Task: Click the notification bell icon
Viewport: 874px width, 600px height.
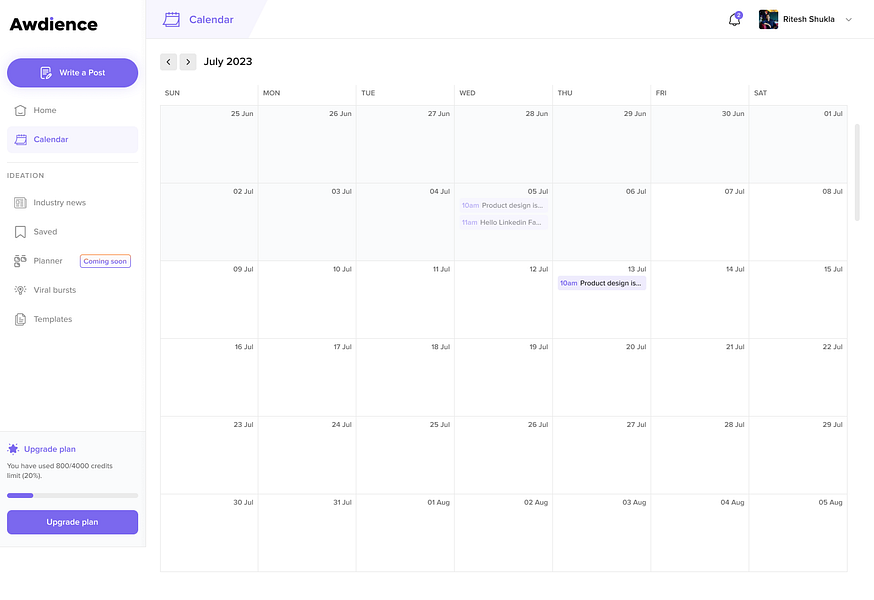Action: (735, 20)
